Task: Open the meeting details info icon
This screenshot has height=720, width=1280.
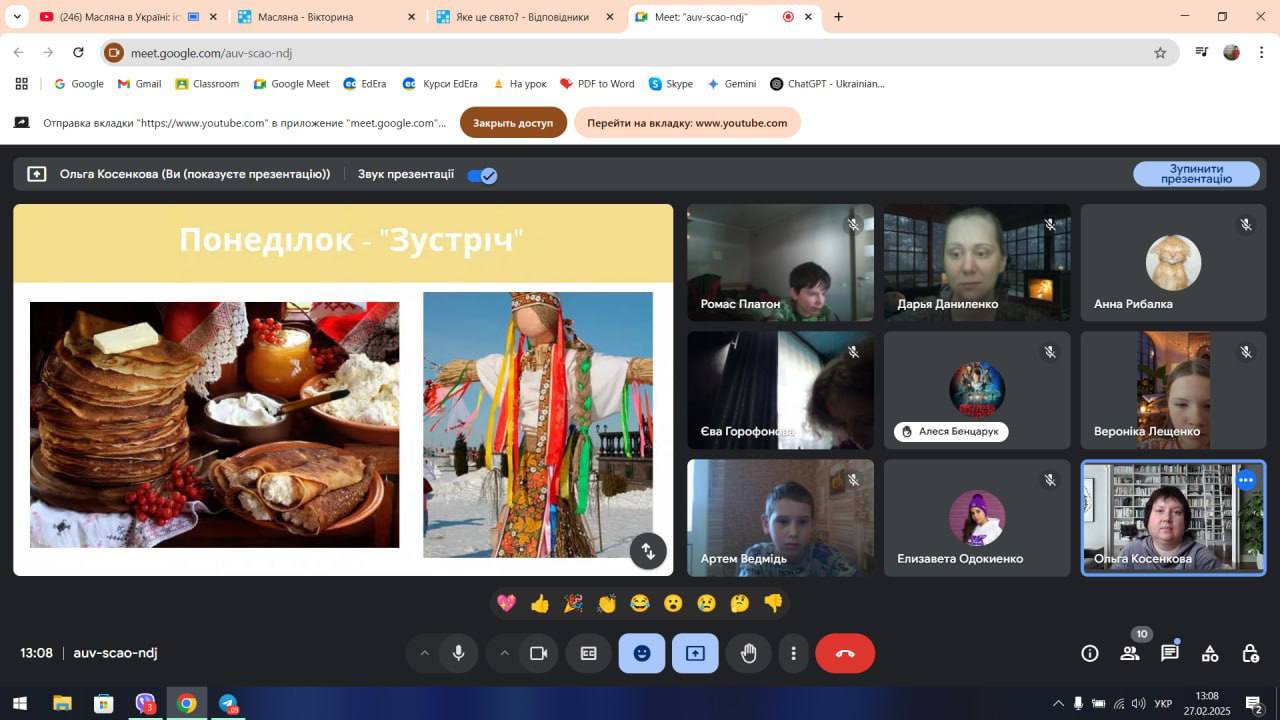Action: point(1090,653)
